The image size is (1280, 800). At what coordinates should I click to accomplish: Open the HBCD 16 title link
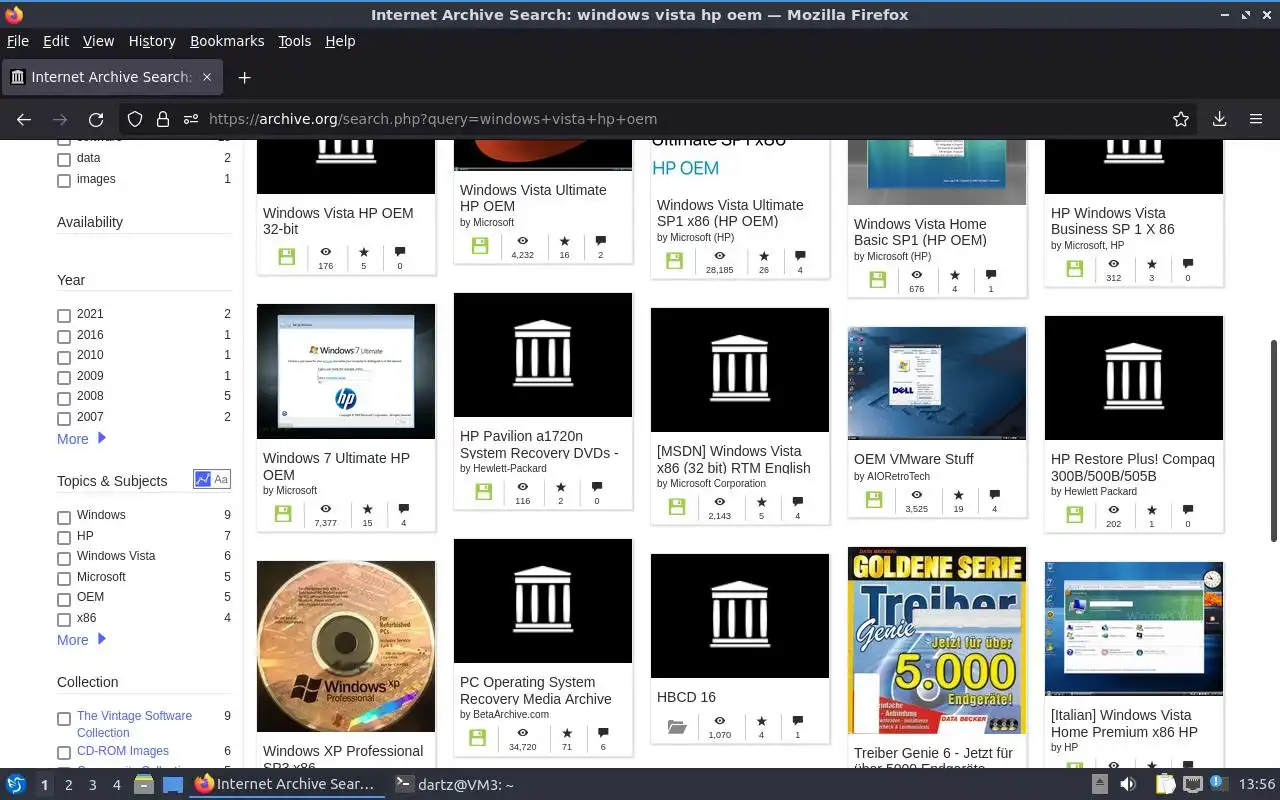pyautogui.click(x=686, y=697)
